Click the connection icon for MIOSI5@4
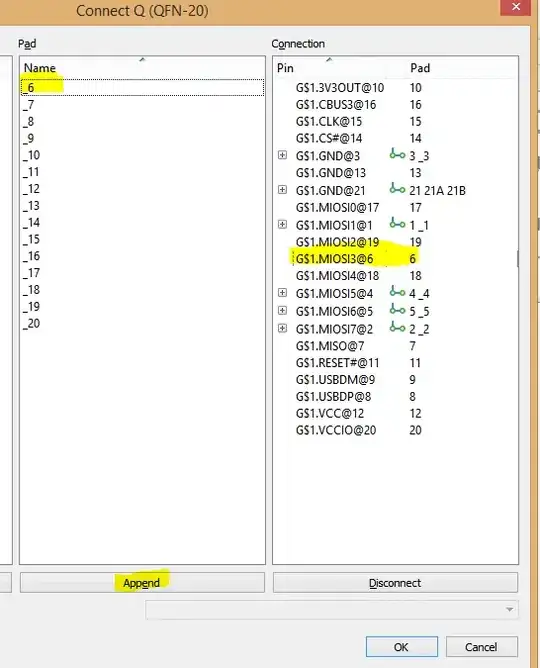The width and height of the screenshot is (540, 668). [x=397, y=292]
